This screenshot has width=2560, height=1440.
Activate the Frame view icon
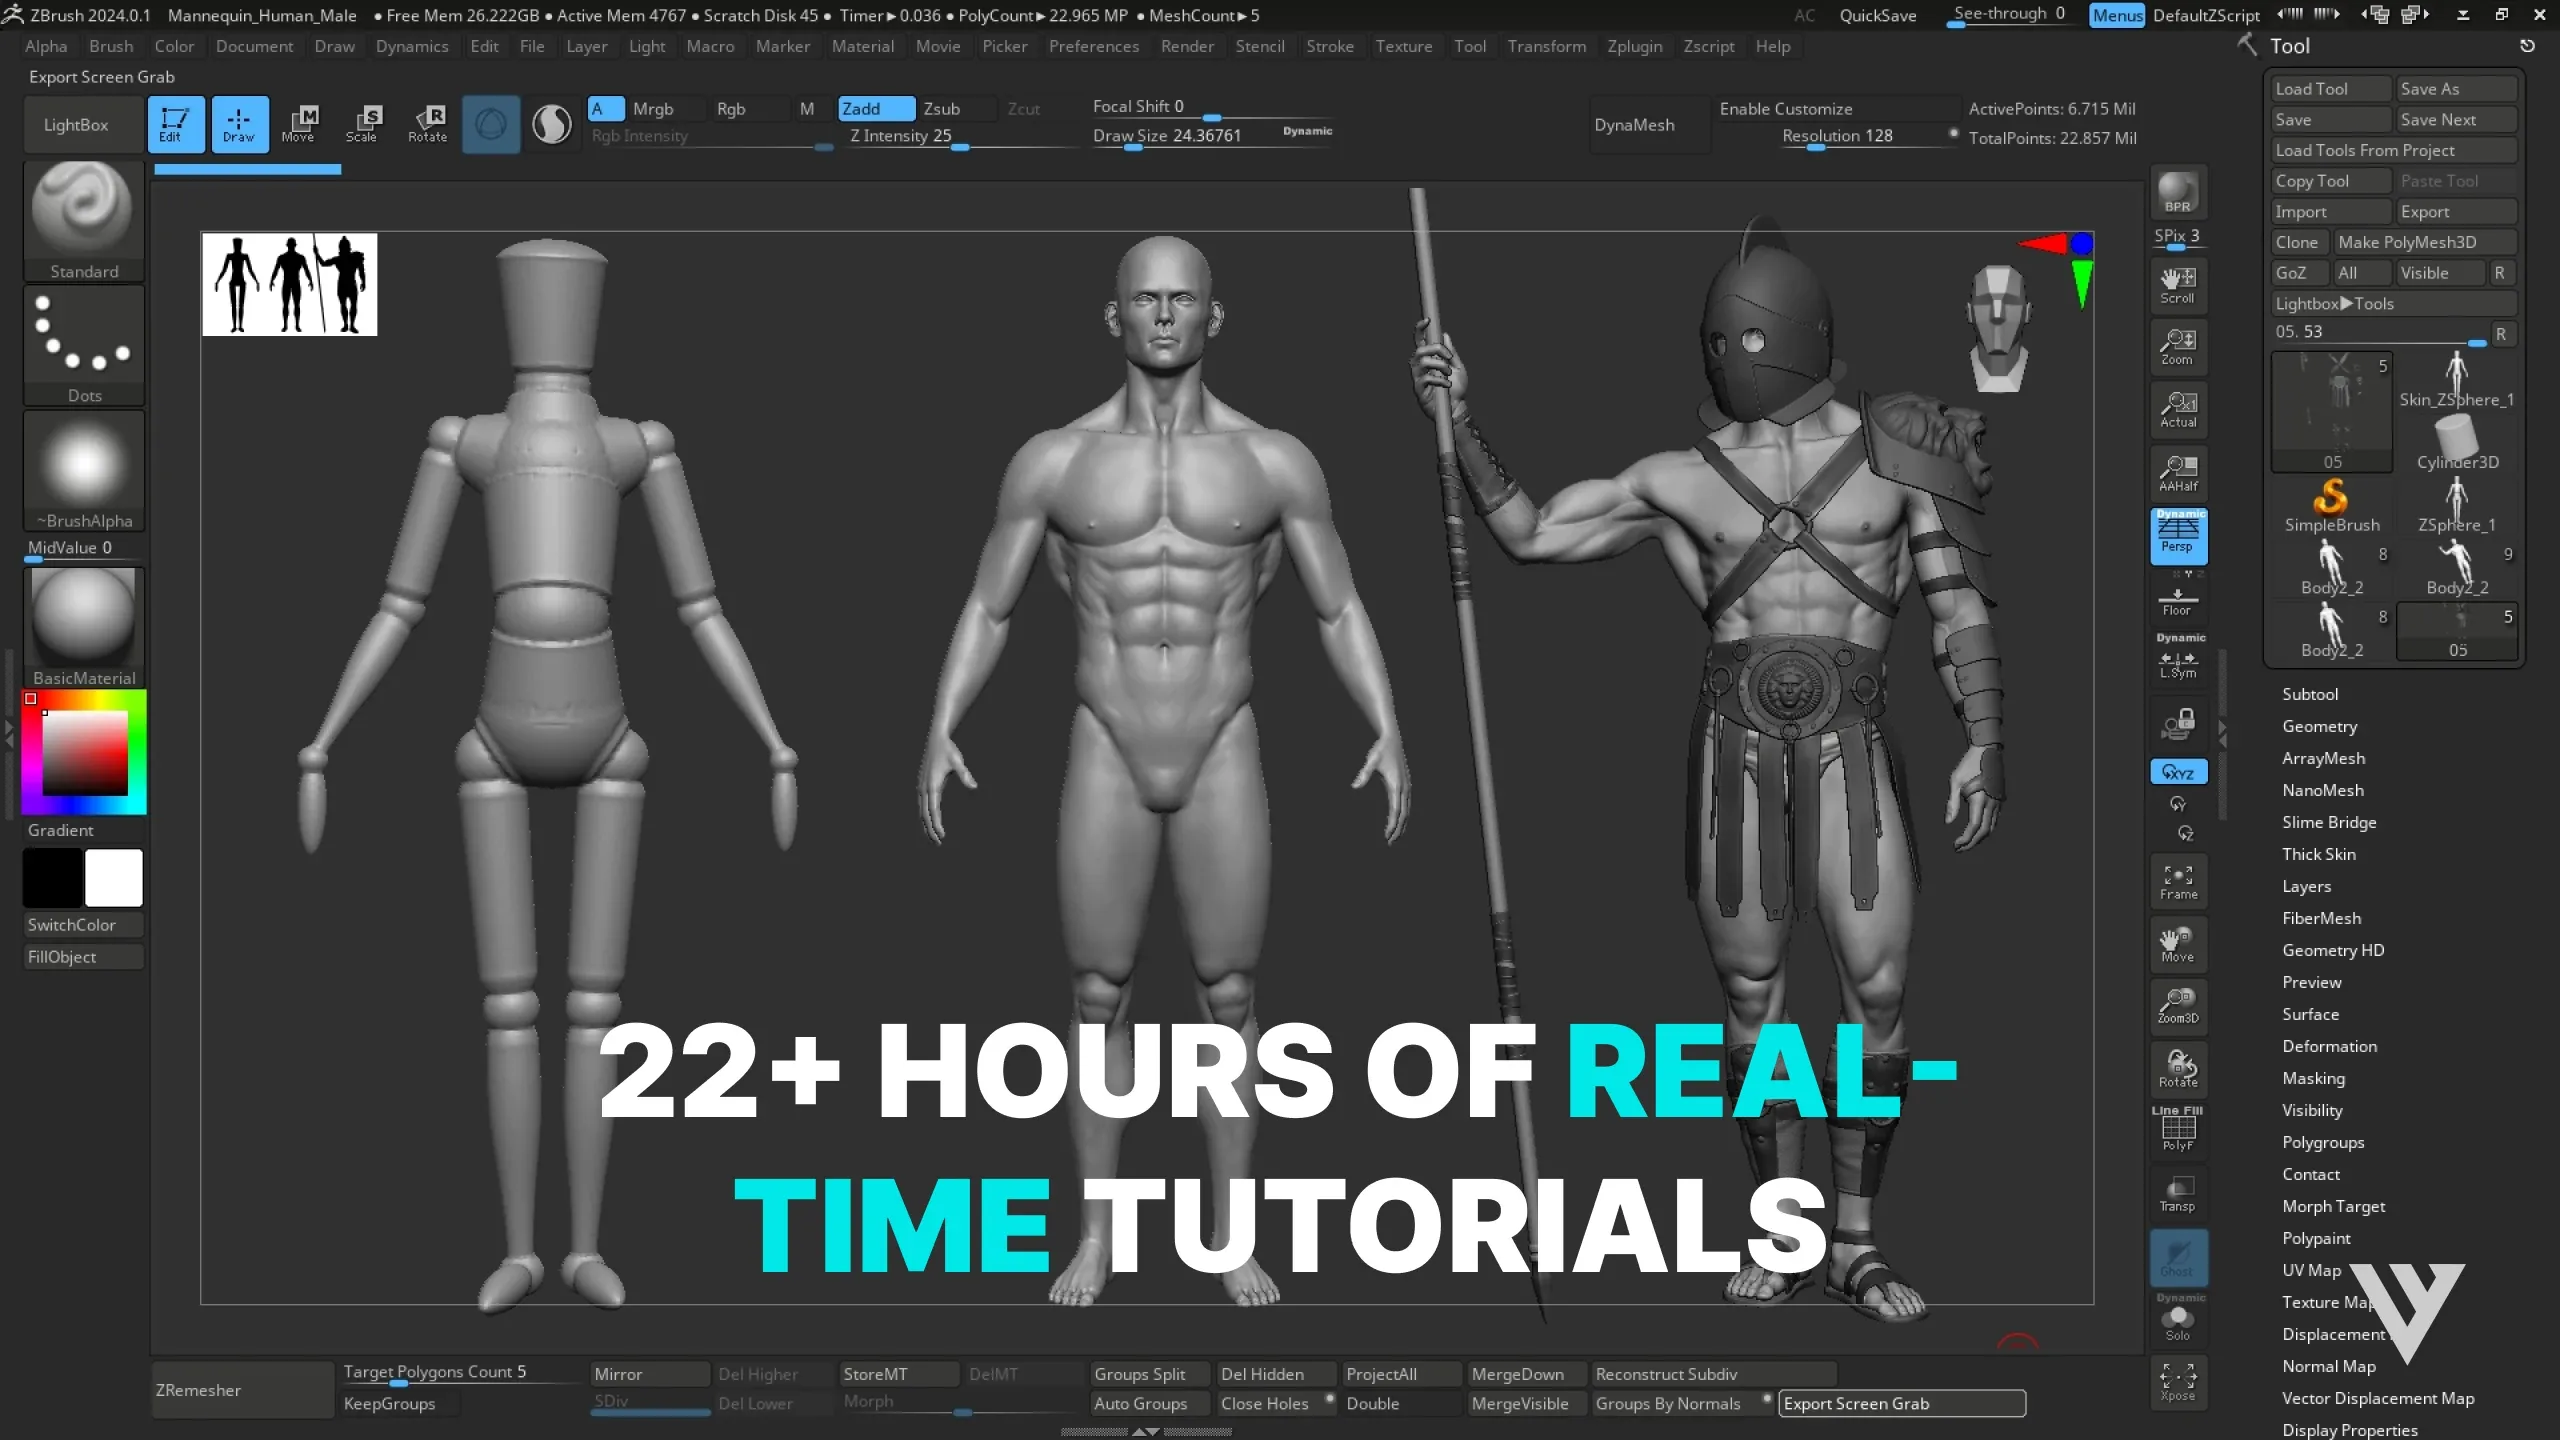coord(2177,881)
